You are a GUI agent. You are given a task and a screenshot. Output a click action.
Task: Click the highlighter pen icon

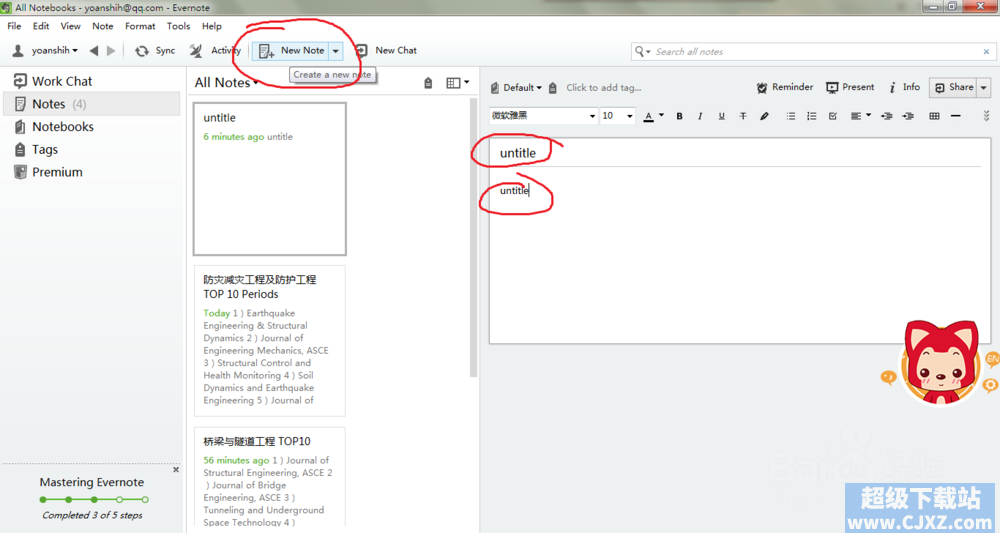(764, 116)
